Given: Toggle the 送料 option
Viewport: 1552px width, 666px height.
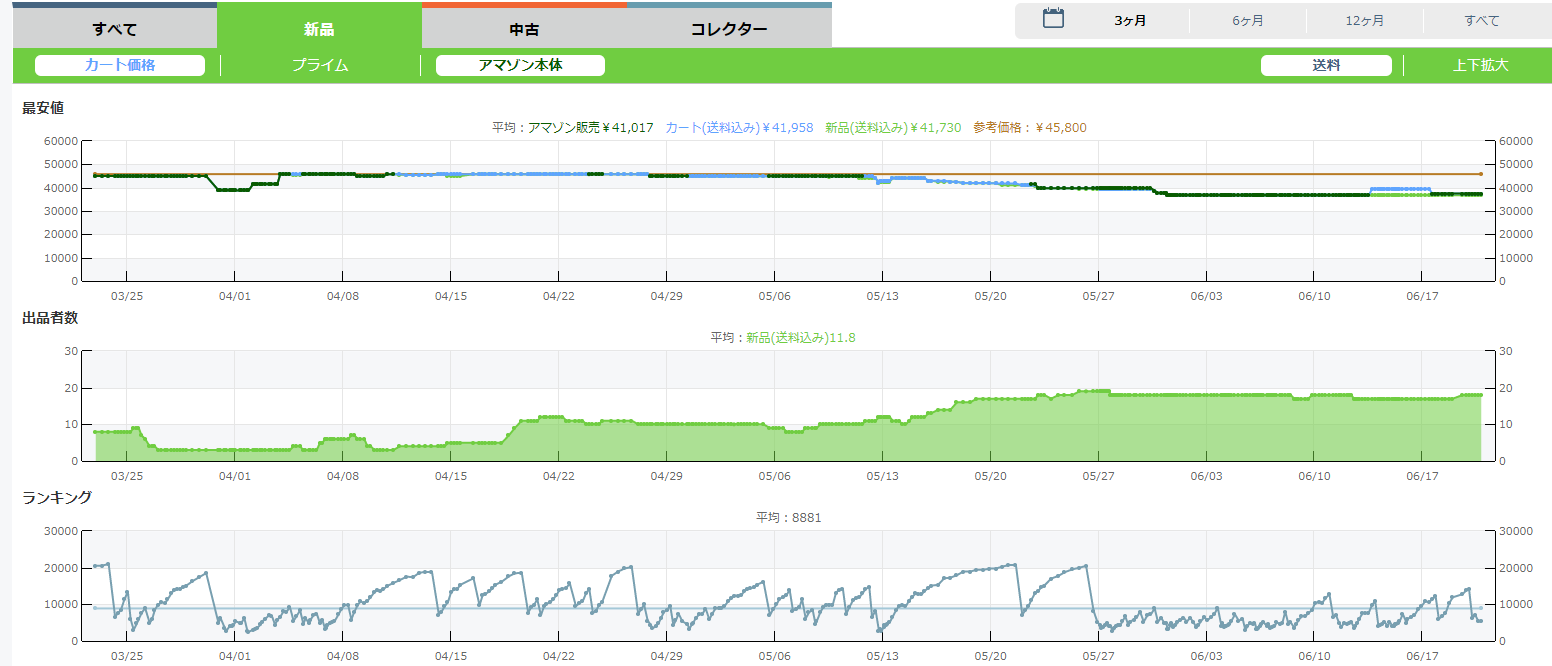Looking at the screenshot, I should [x=1326, y=65].
